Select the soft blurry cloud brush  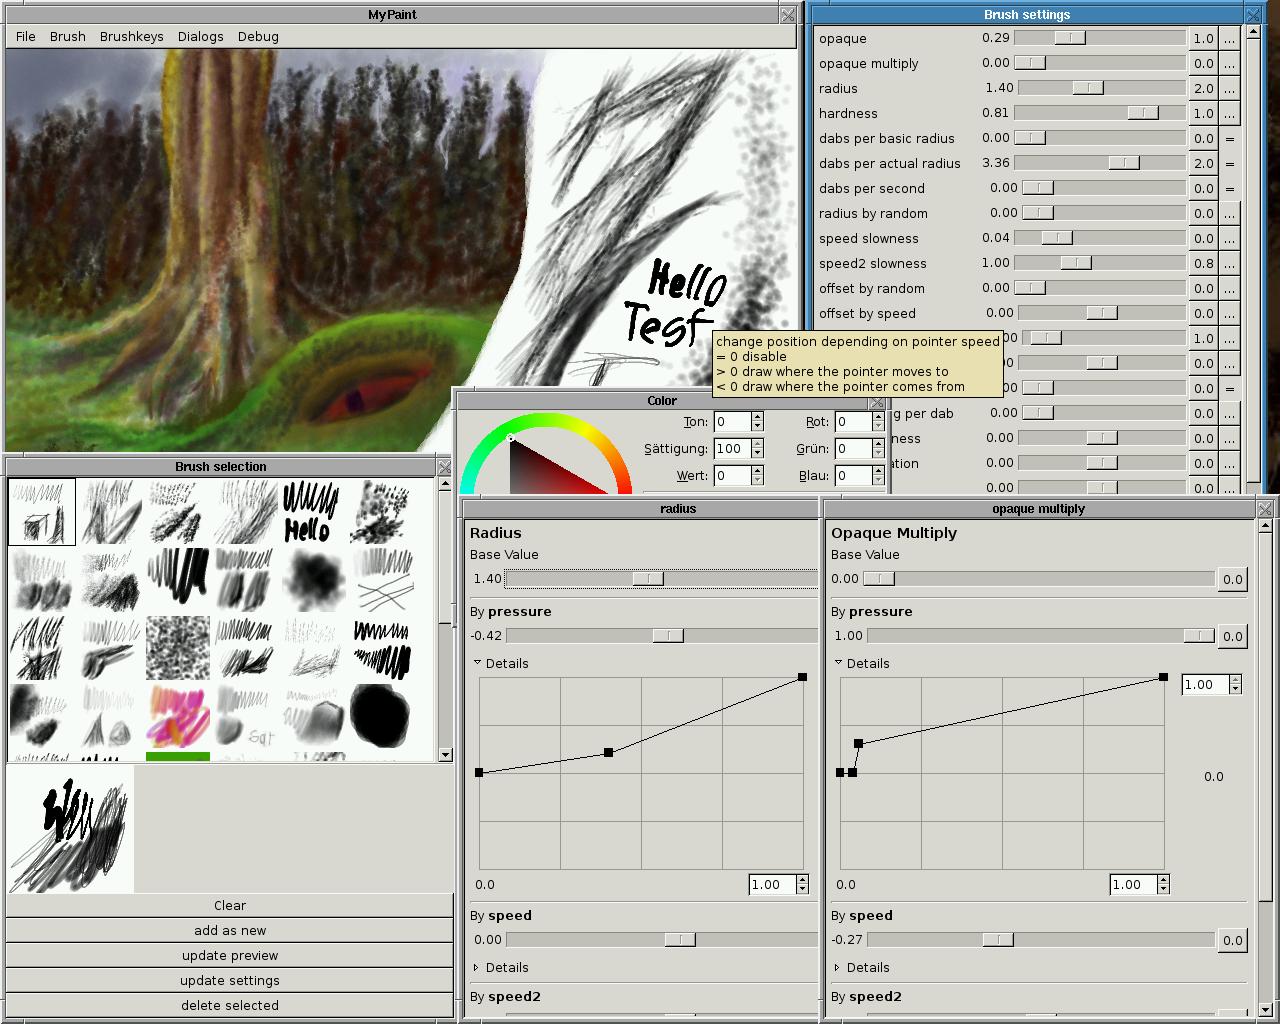[313, 579]
